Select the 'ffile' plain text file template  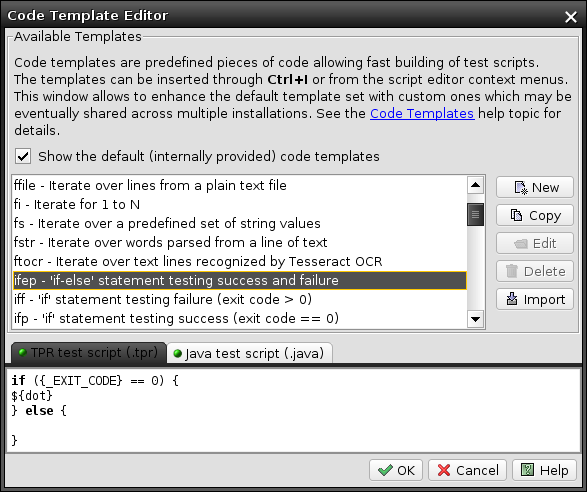pos(240,185)
